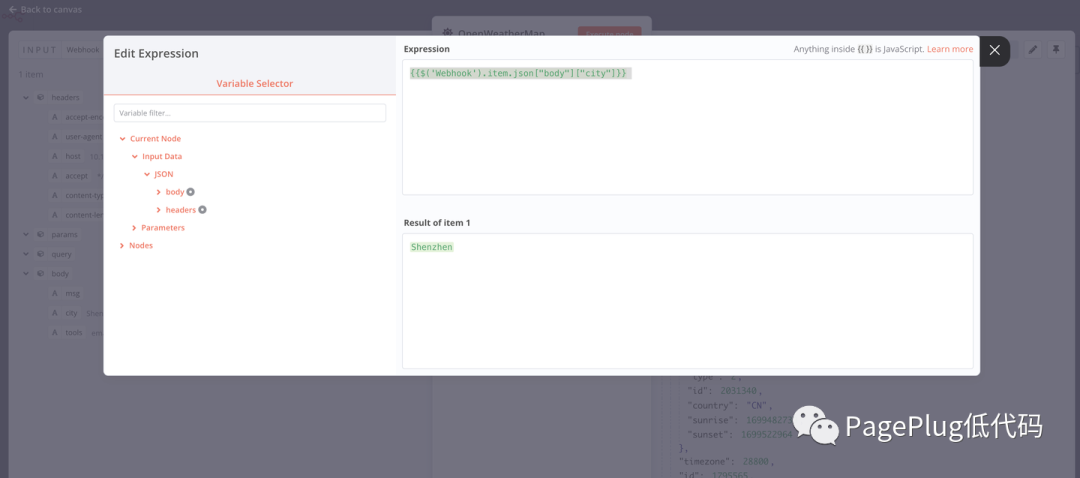Image resolution: width=1080 pixels, height=478 pixels.
Task: Click the string type icon beside accept
Action: point(55,176)
